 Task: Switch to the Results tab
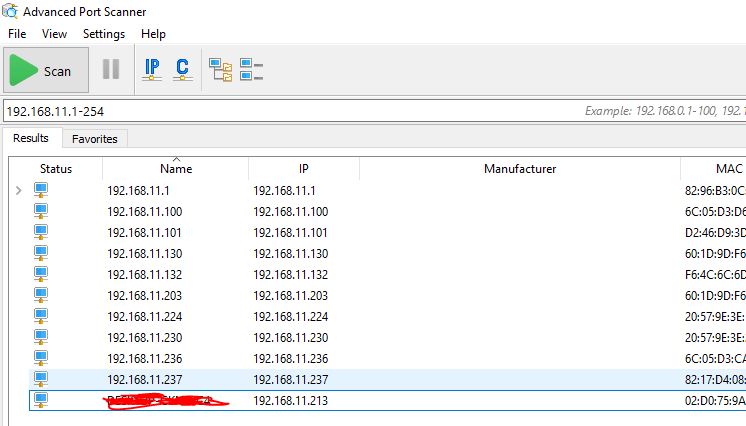click(31, 138)
